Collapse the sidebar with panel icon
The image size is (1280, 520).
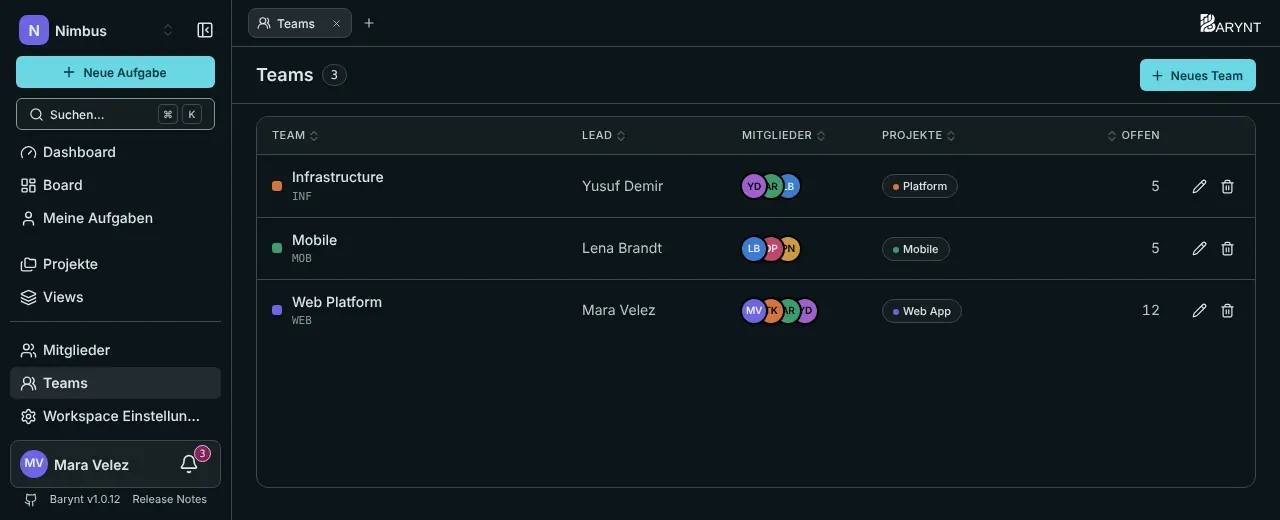pos(205,30)
